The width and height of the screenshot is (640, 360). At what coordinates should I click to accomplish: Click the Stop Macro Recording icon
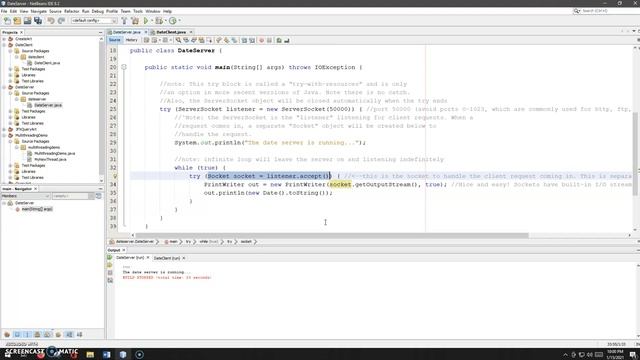click(x=269, y=40)
